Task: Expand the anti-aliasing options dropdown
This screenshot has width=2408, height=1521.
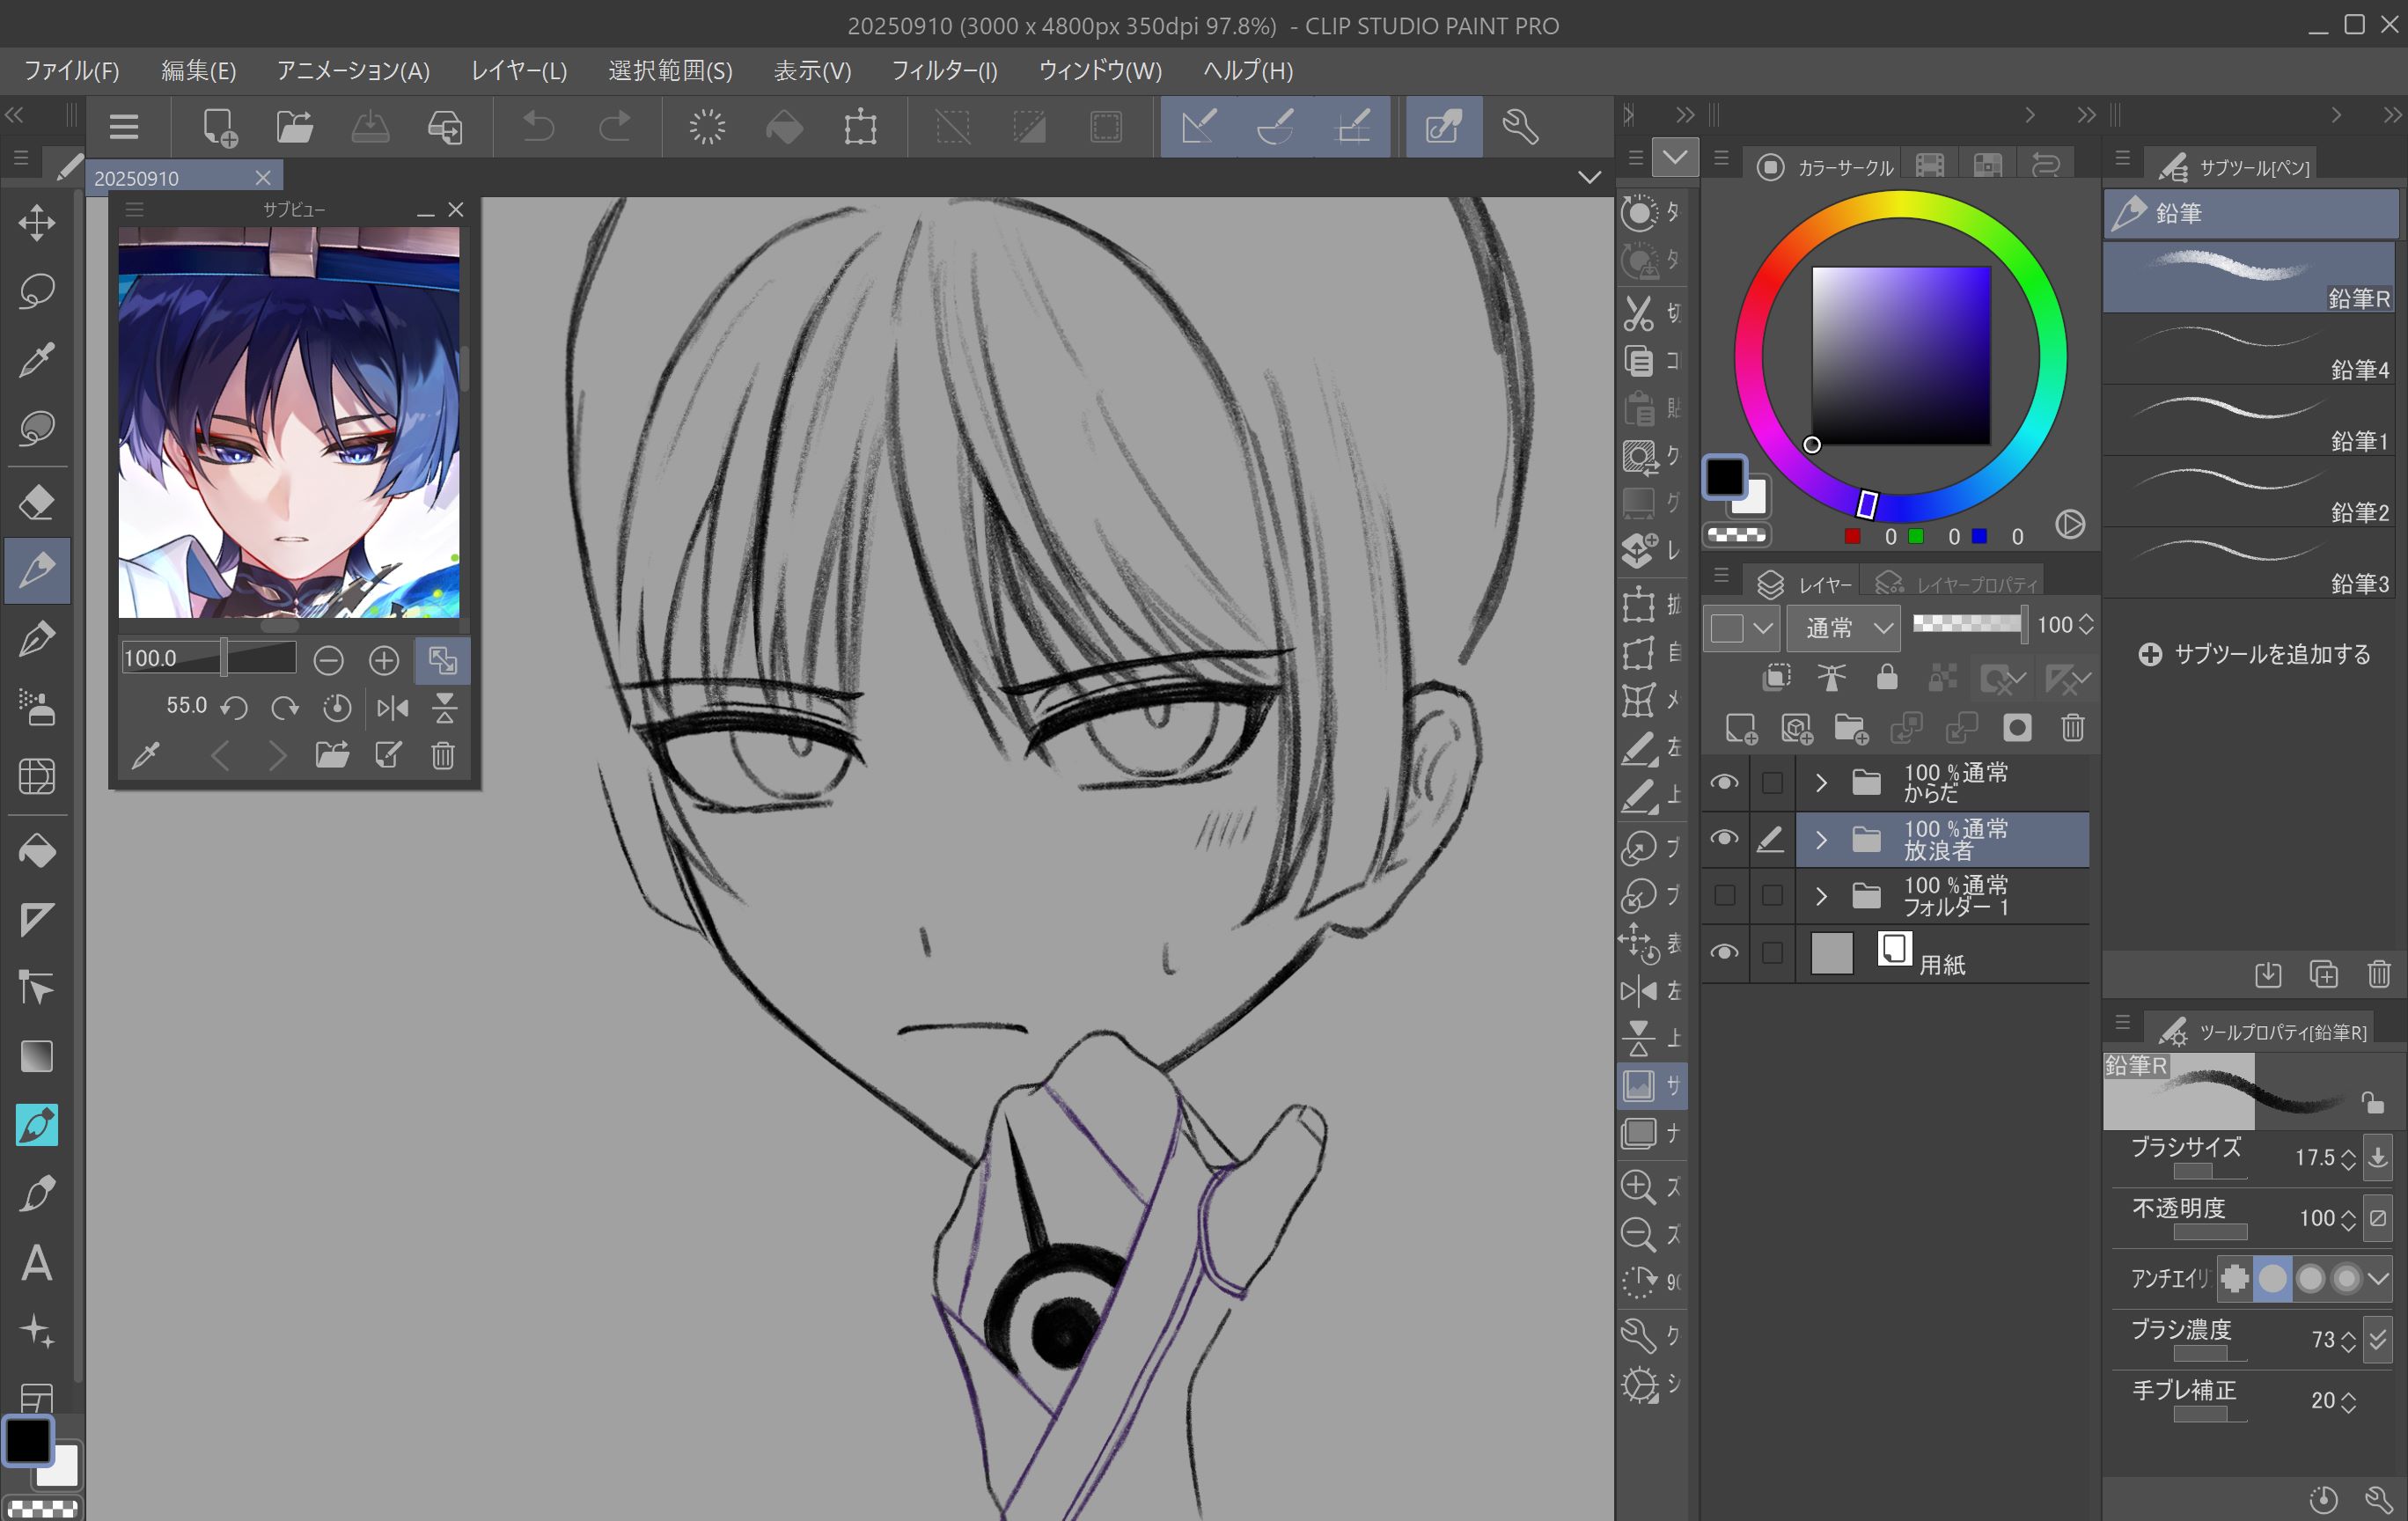Action: coord(2379,1278)
